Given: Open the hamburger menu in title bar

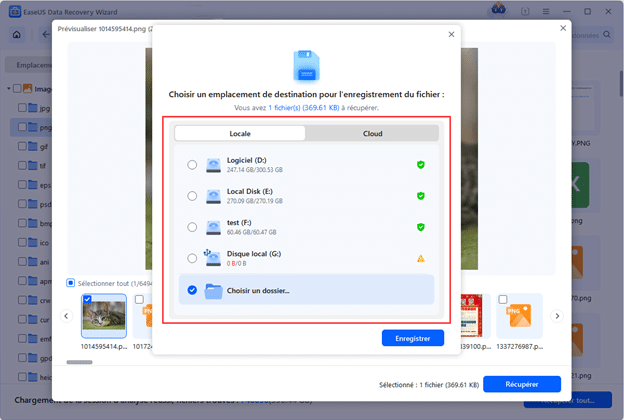Looking at the screenshot, I should [546, 12].
